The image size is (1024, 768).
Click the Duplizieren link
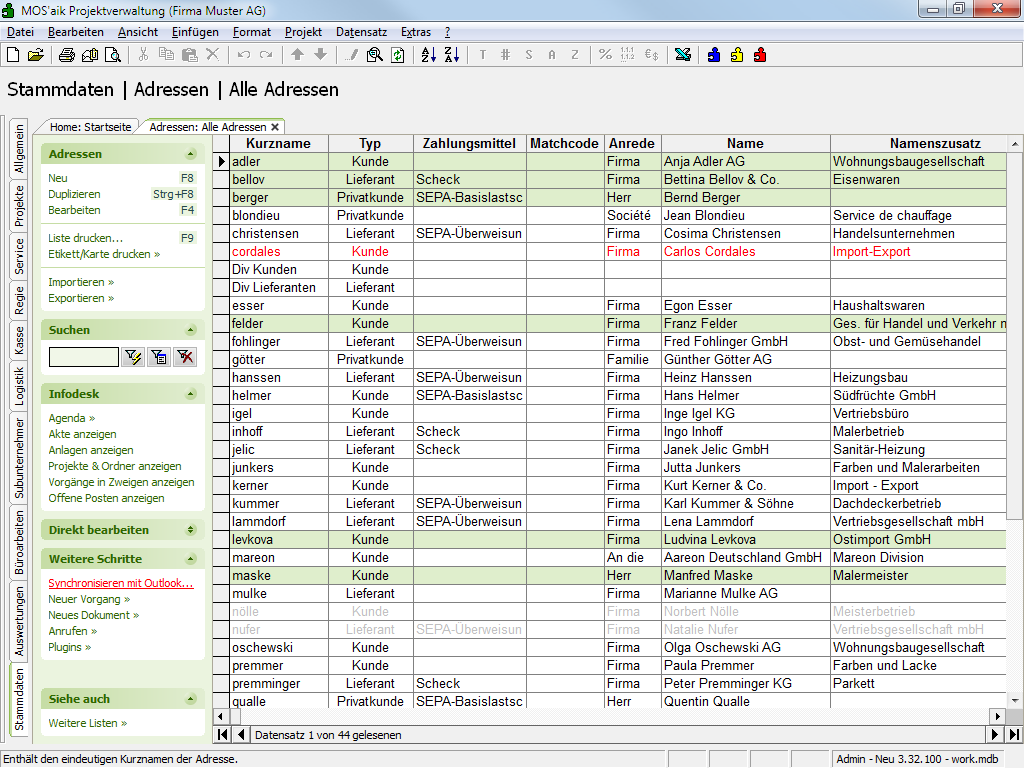74,194
